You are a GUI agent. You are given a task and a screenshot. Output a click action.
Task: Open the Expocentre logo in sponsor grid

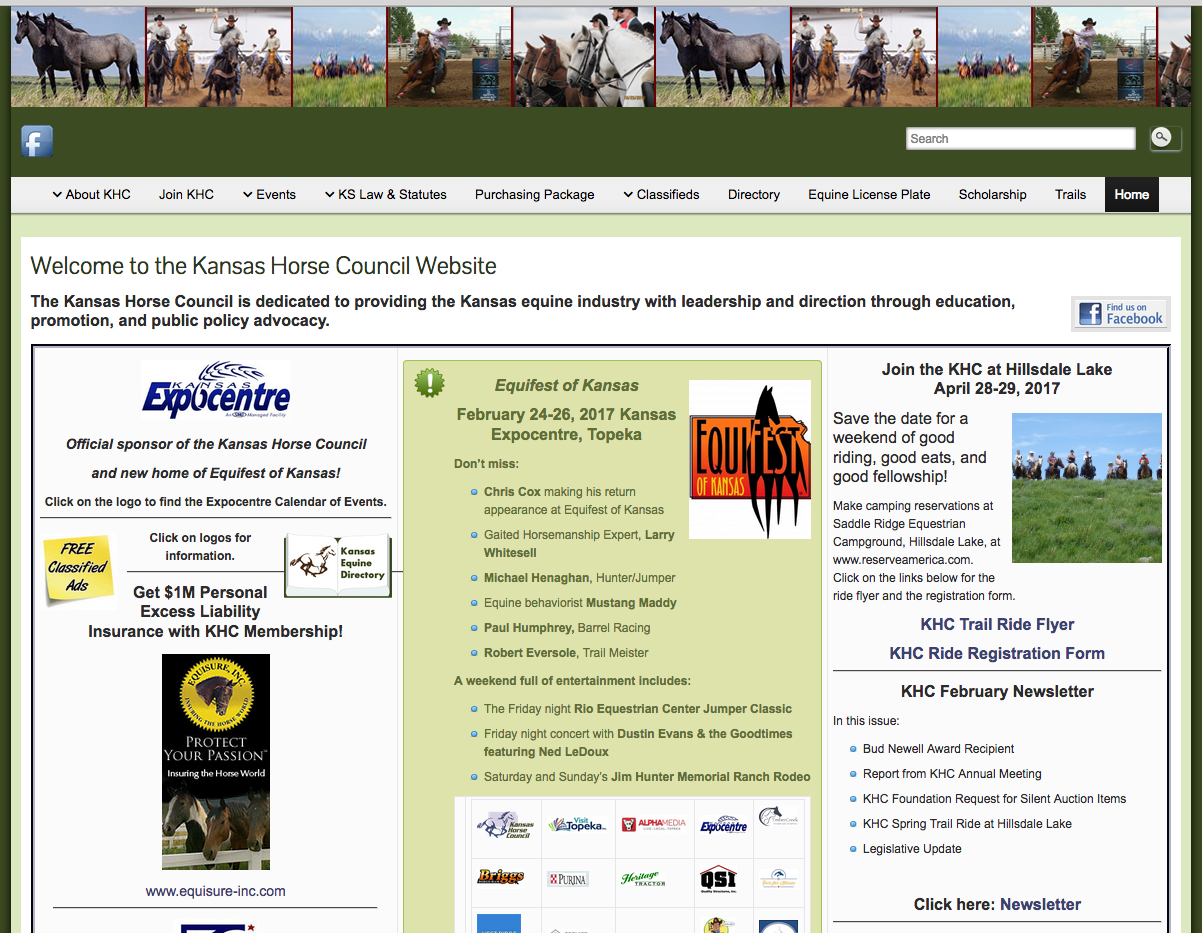(723, 825)
